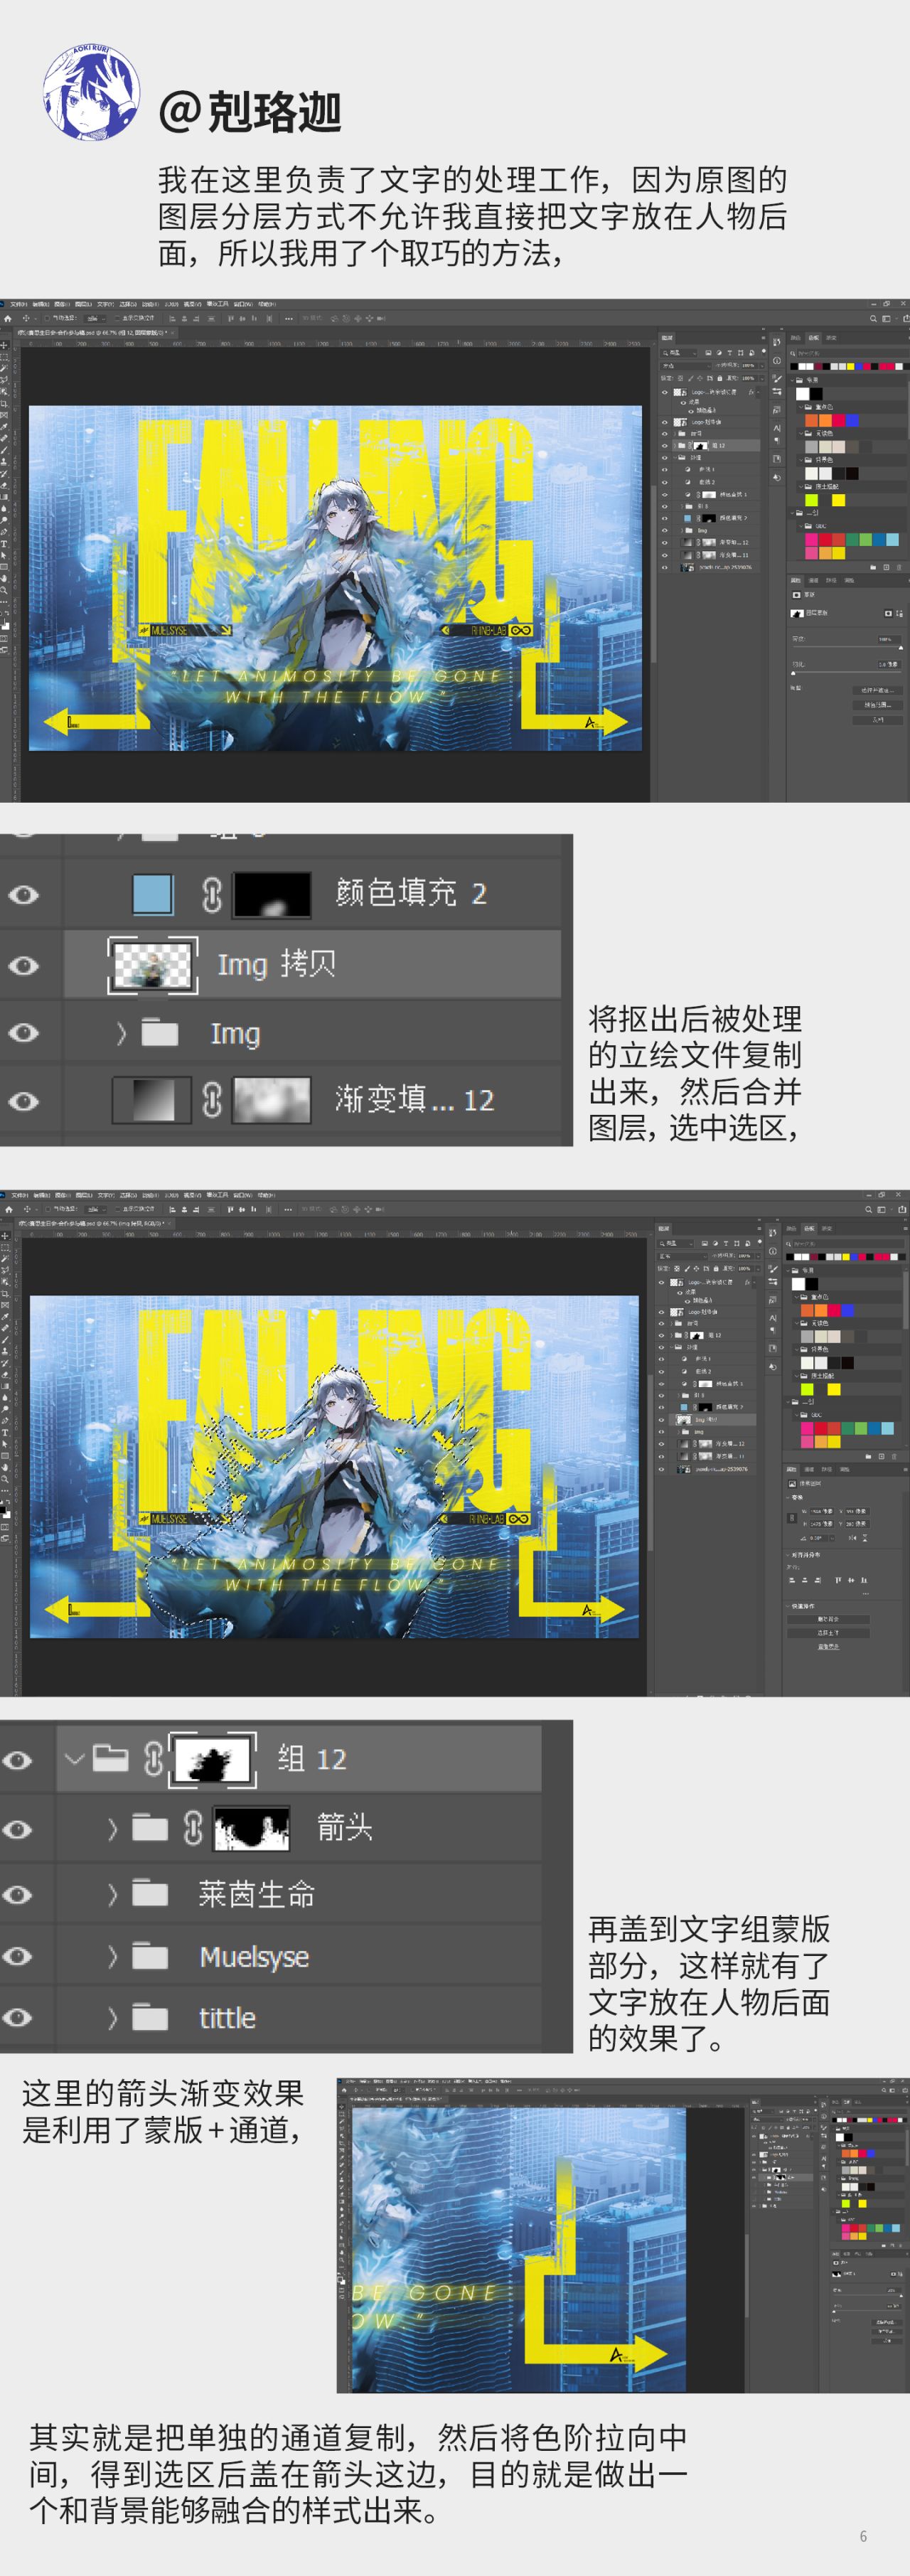
Task: Click the enlarged layer name 'Muelsyse'
Action: [254, 1957]
